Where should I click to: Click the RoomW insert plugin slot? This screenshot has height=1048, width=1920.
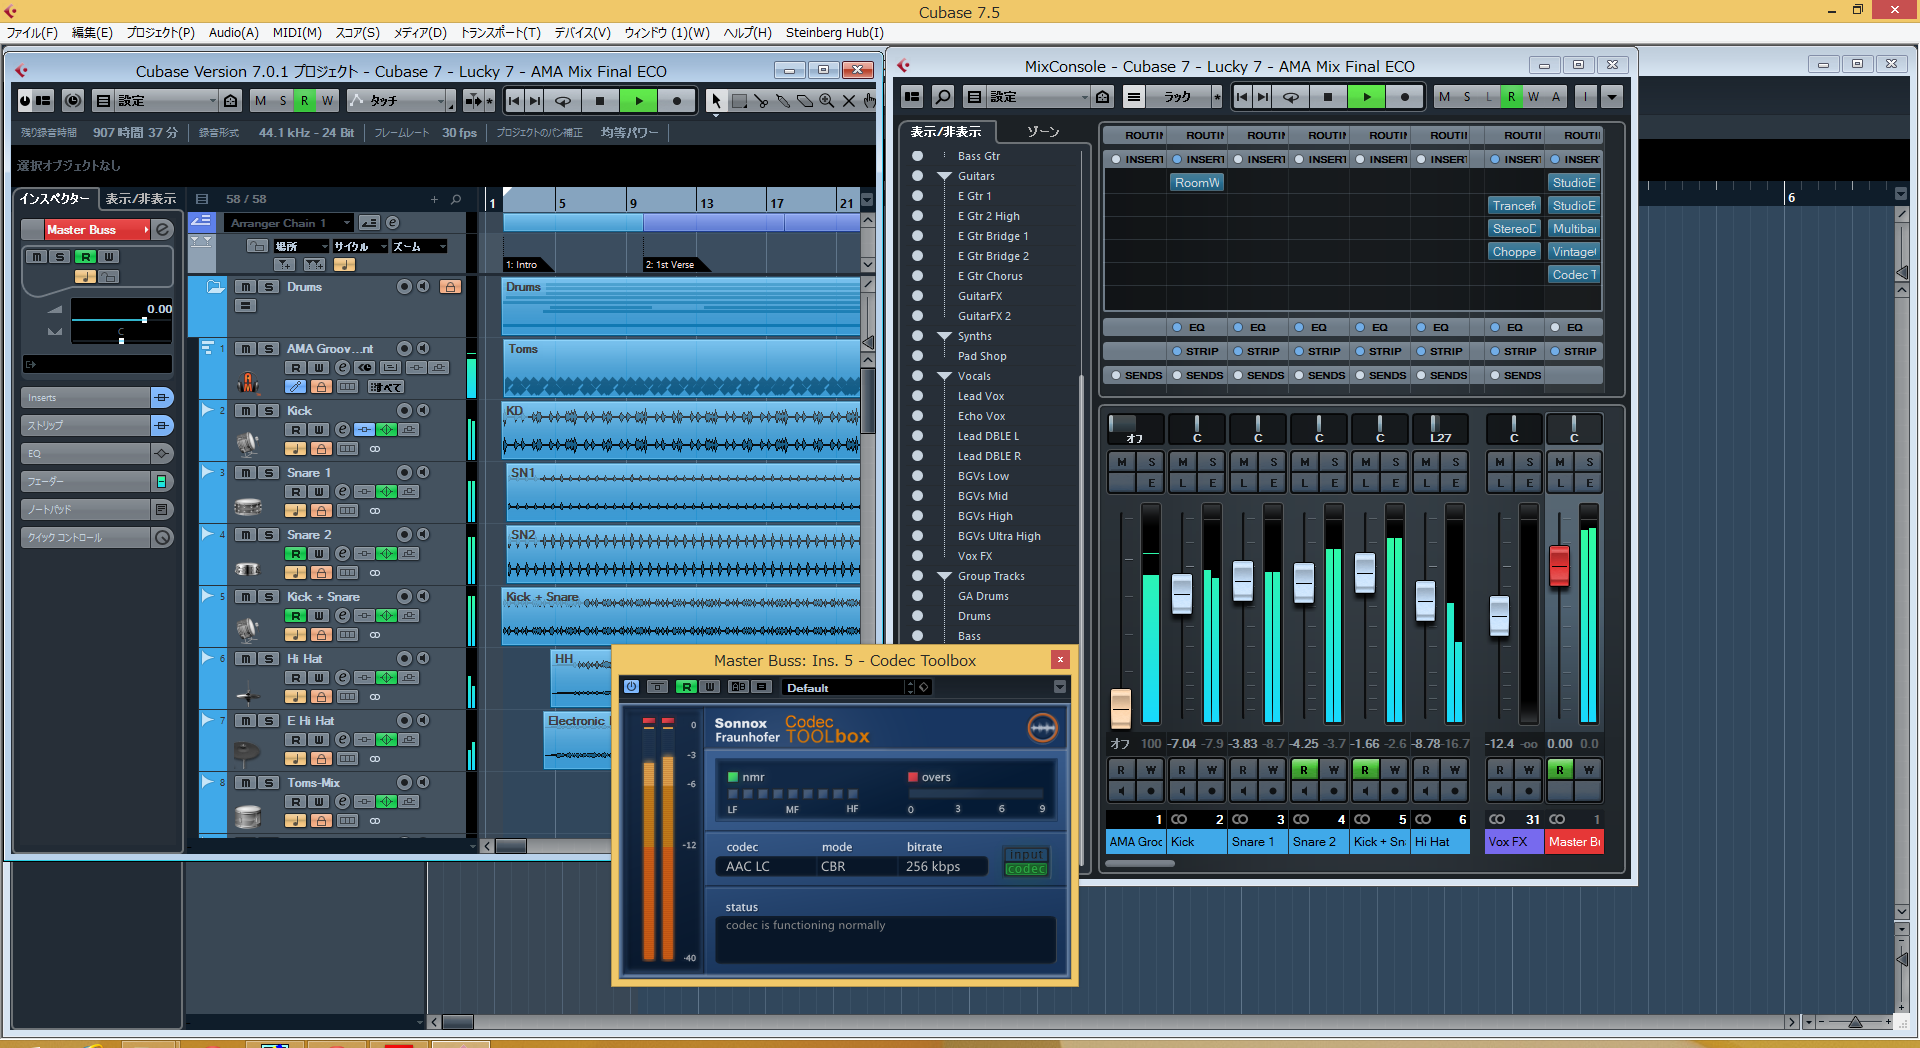[x=1197, y=183]
